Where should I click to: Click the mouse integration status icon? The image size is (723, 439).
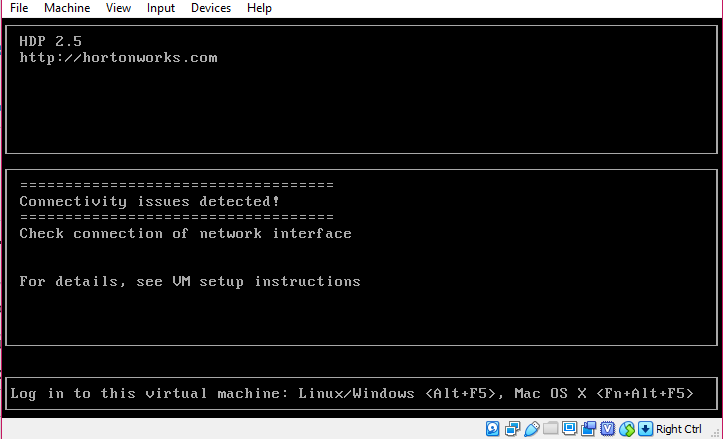click(627, 429)
